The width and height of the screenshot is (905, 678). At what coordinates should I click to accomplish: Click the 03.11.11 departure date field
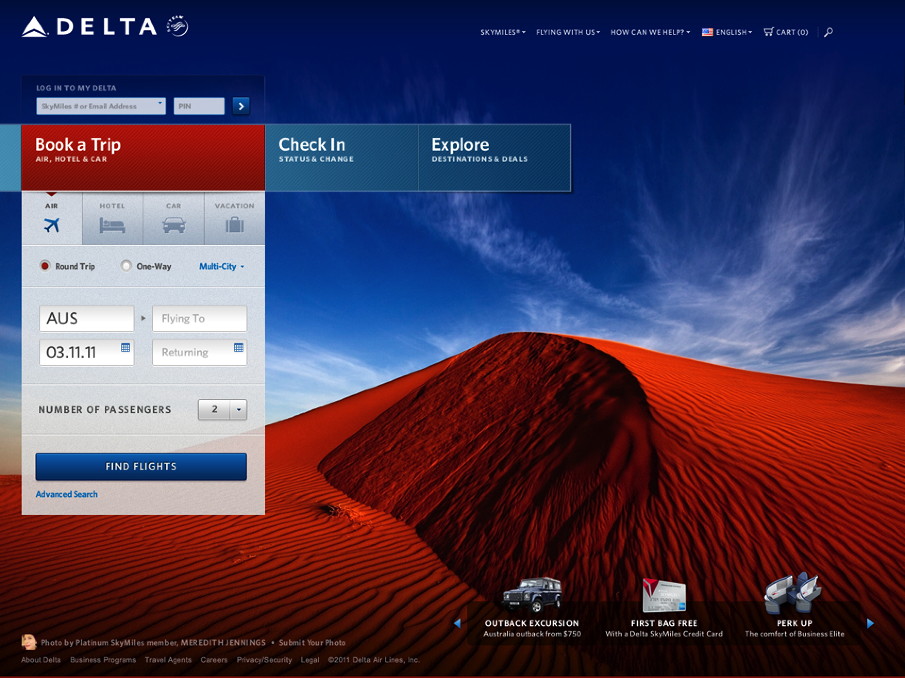[87, 353]
